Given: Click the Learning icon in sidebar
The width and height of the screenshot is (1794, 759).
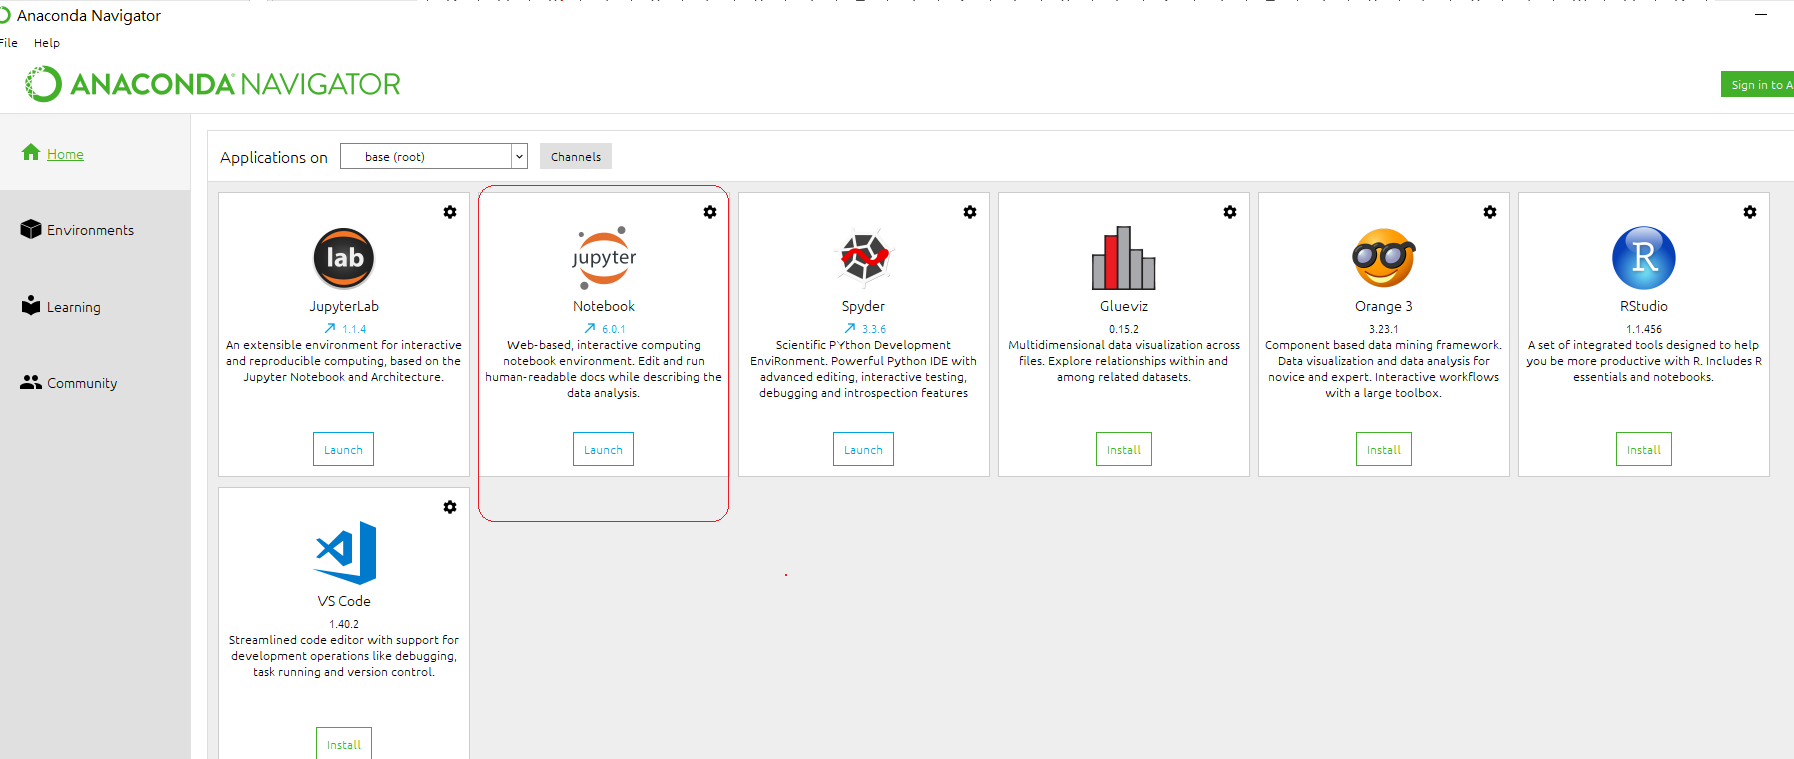Looking at the screenshot, I should (x=31, y=305).
